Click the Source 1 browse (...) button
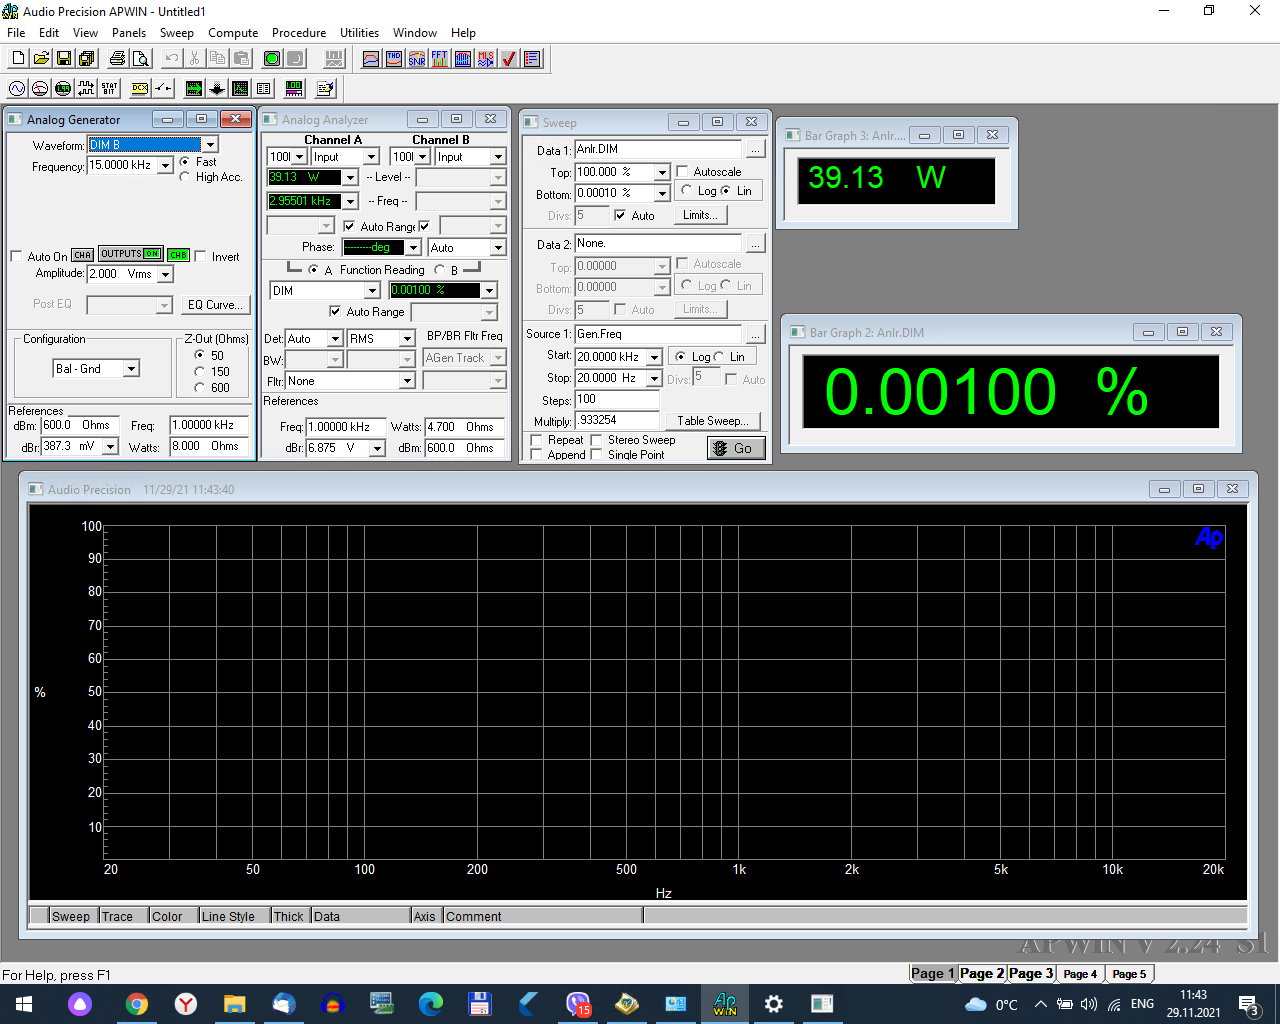This screenshot has width=1280, height=1024. 755,335
